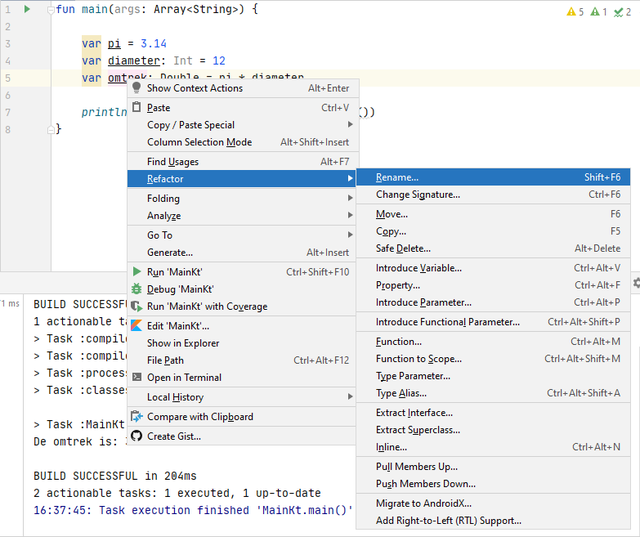Click the Compare with Clipboard icon
Viewport: 640px width, 537px height.
coord(137,417)
